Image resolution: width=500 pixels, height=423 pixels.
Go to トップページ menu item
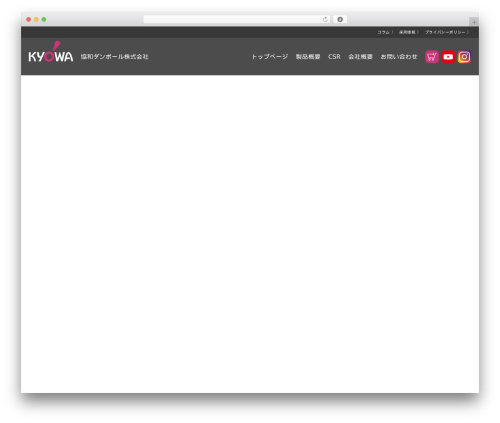click(x=270, y=57)
